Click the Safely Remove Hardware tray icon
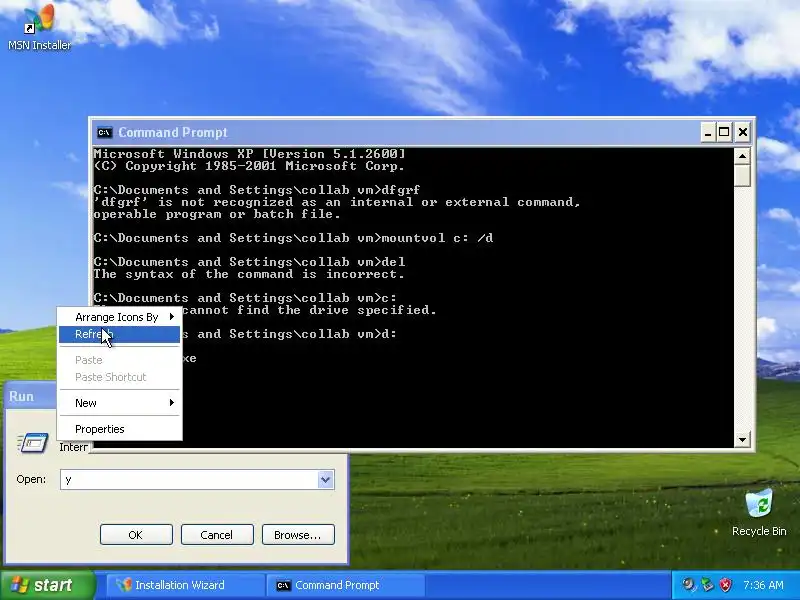Viewport: 800px width, 600px height. coord(707,585)
